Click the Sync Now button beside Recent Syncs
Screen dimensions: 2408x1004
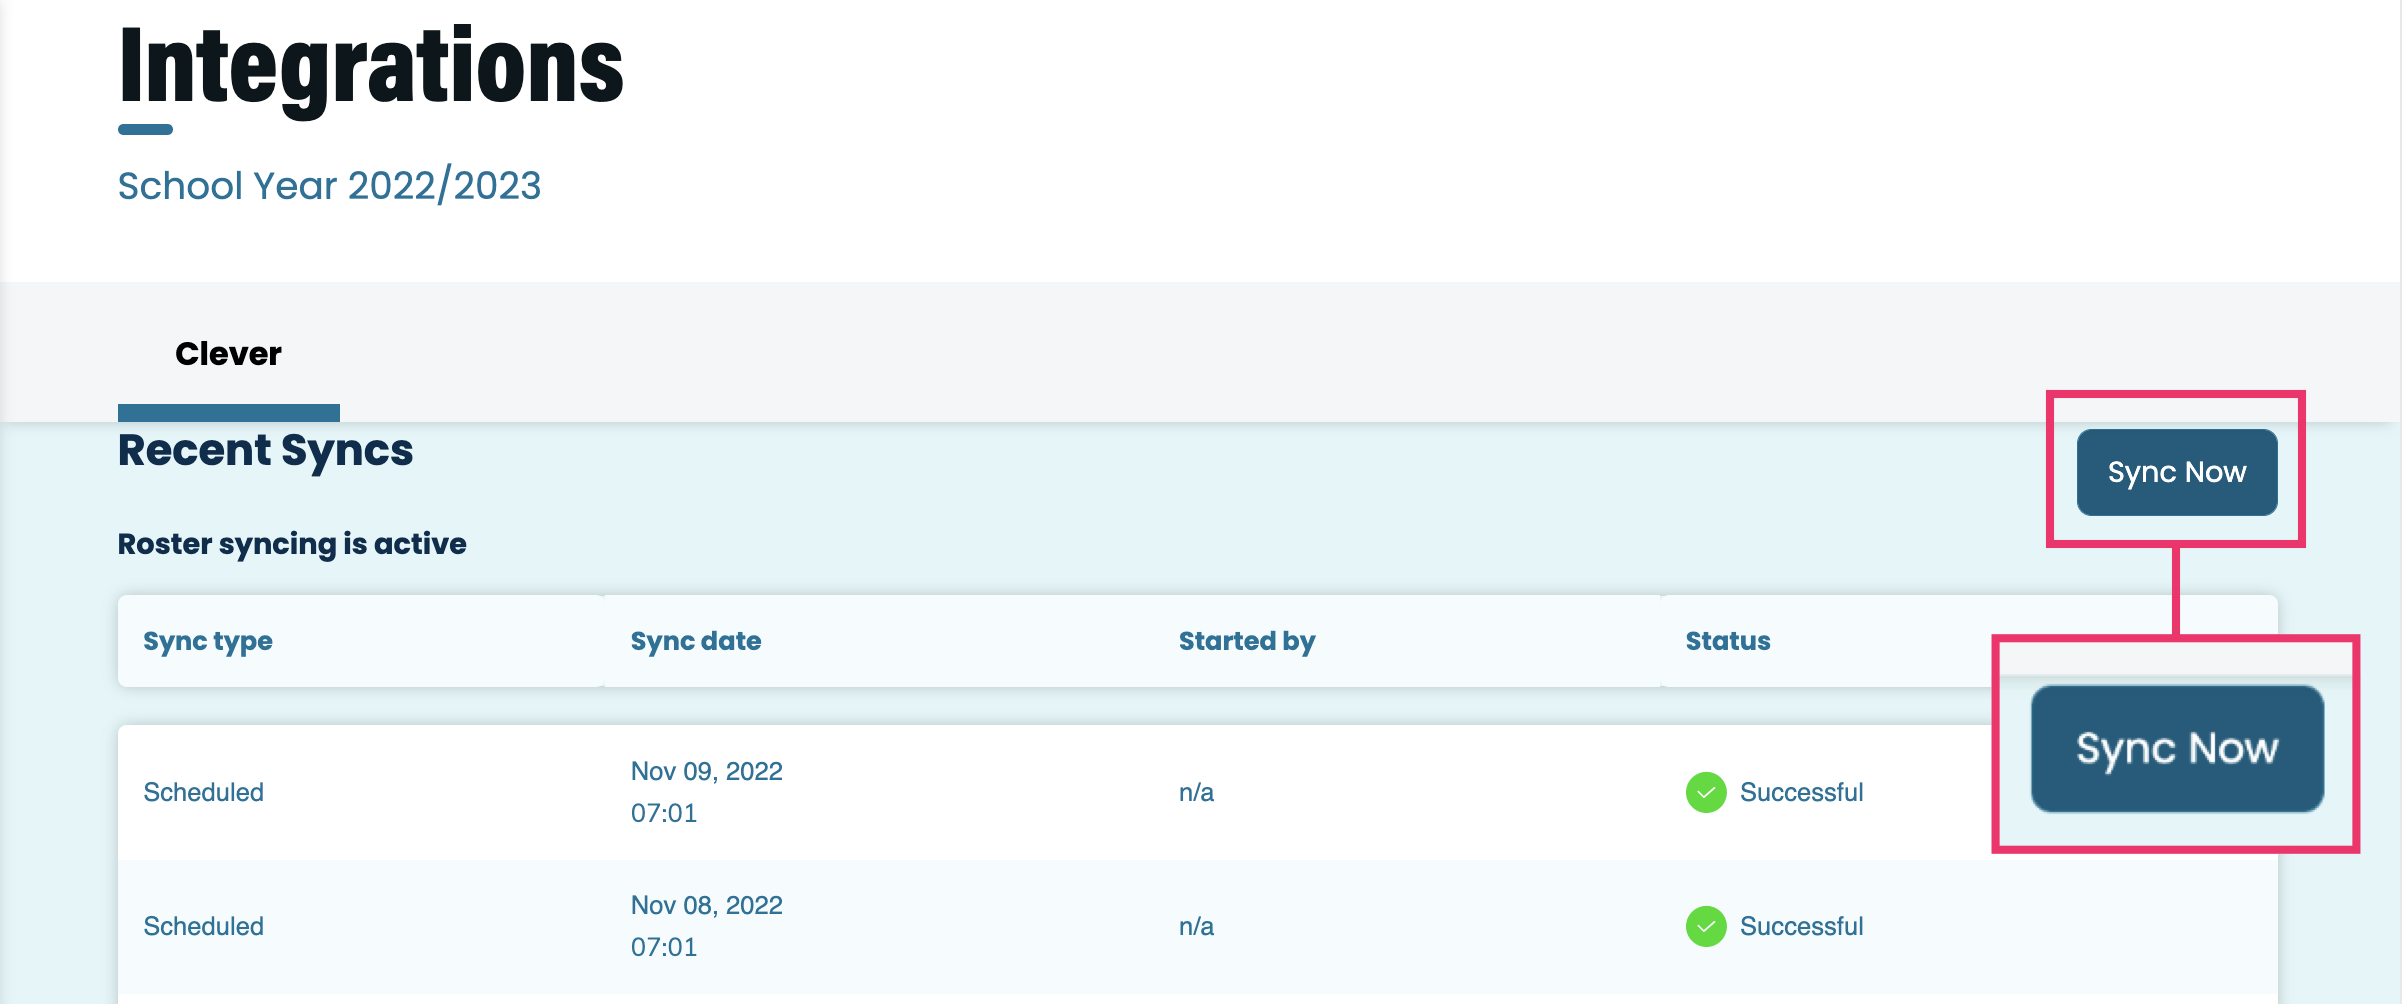coord(2177,472)
